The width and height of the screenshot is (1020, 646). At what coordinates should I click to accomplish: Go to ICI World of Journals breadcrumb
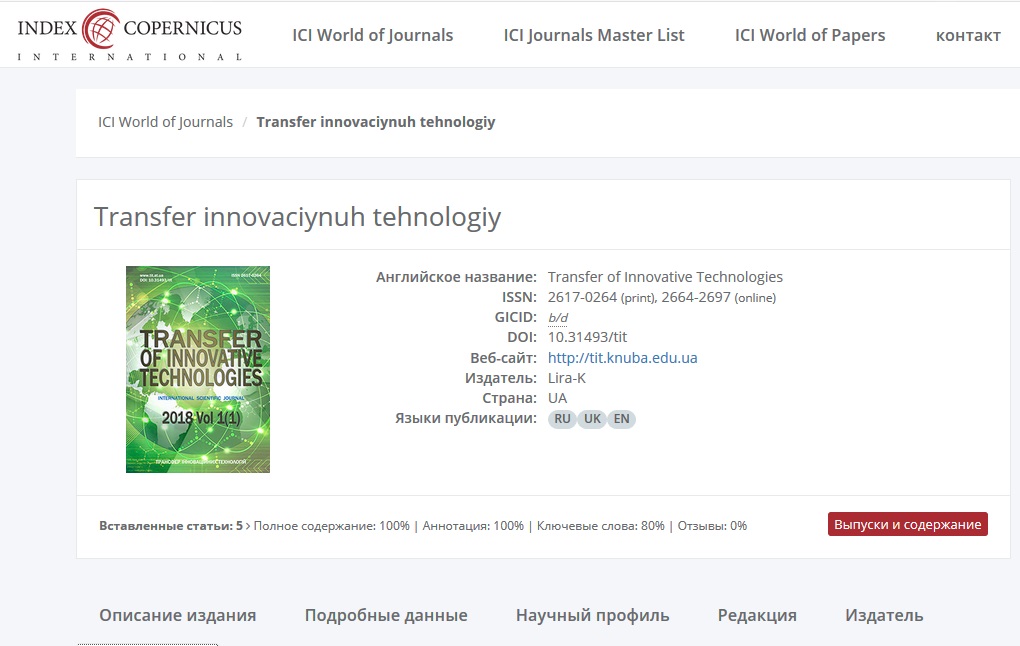(165, 122)
